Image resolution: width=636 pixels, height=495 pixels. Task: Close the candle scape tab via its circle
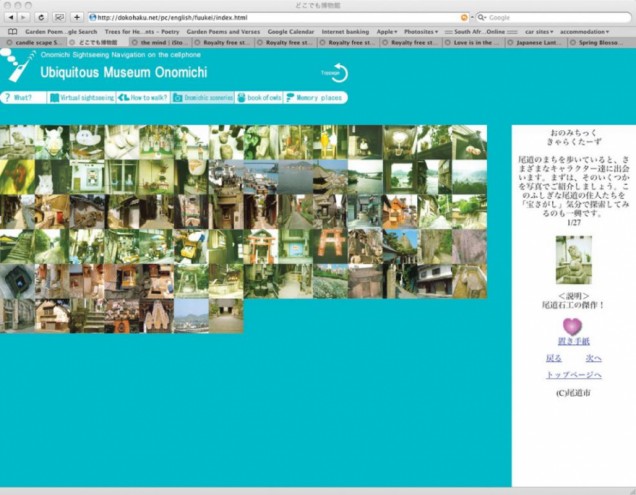click(9, 42)
